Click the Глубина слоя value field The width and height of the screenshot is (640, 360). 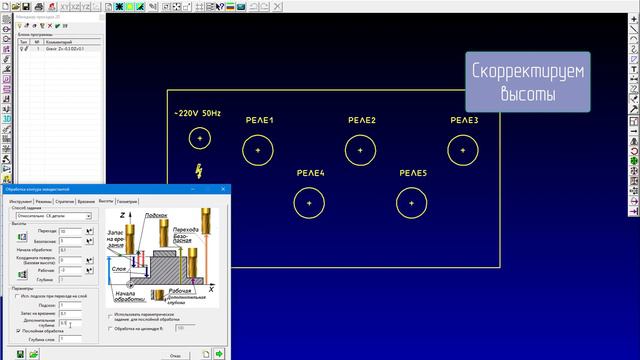71,339
